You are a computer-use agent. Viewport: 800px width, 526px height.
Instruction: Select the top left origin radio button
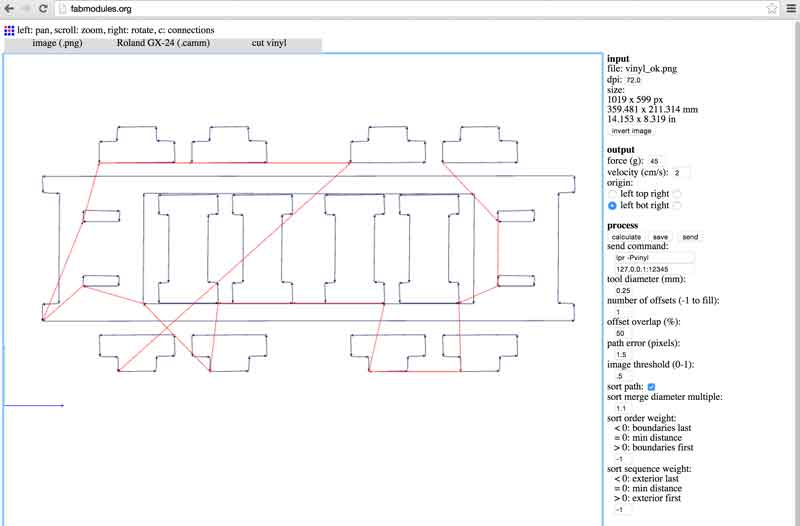612,194
